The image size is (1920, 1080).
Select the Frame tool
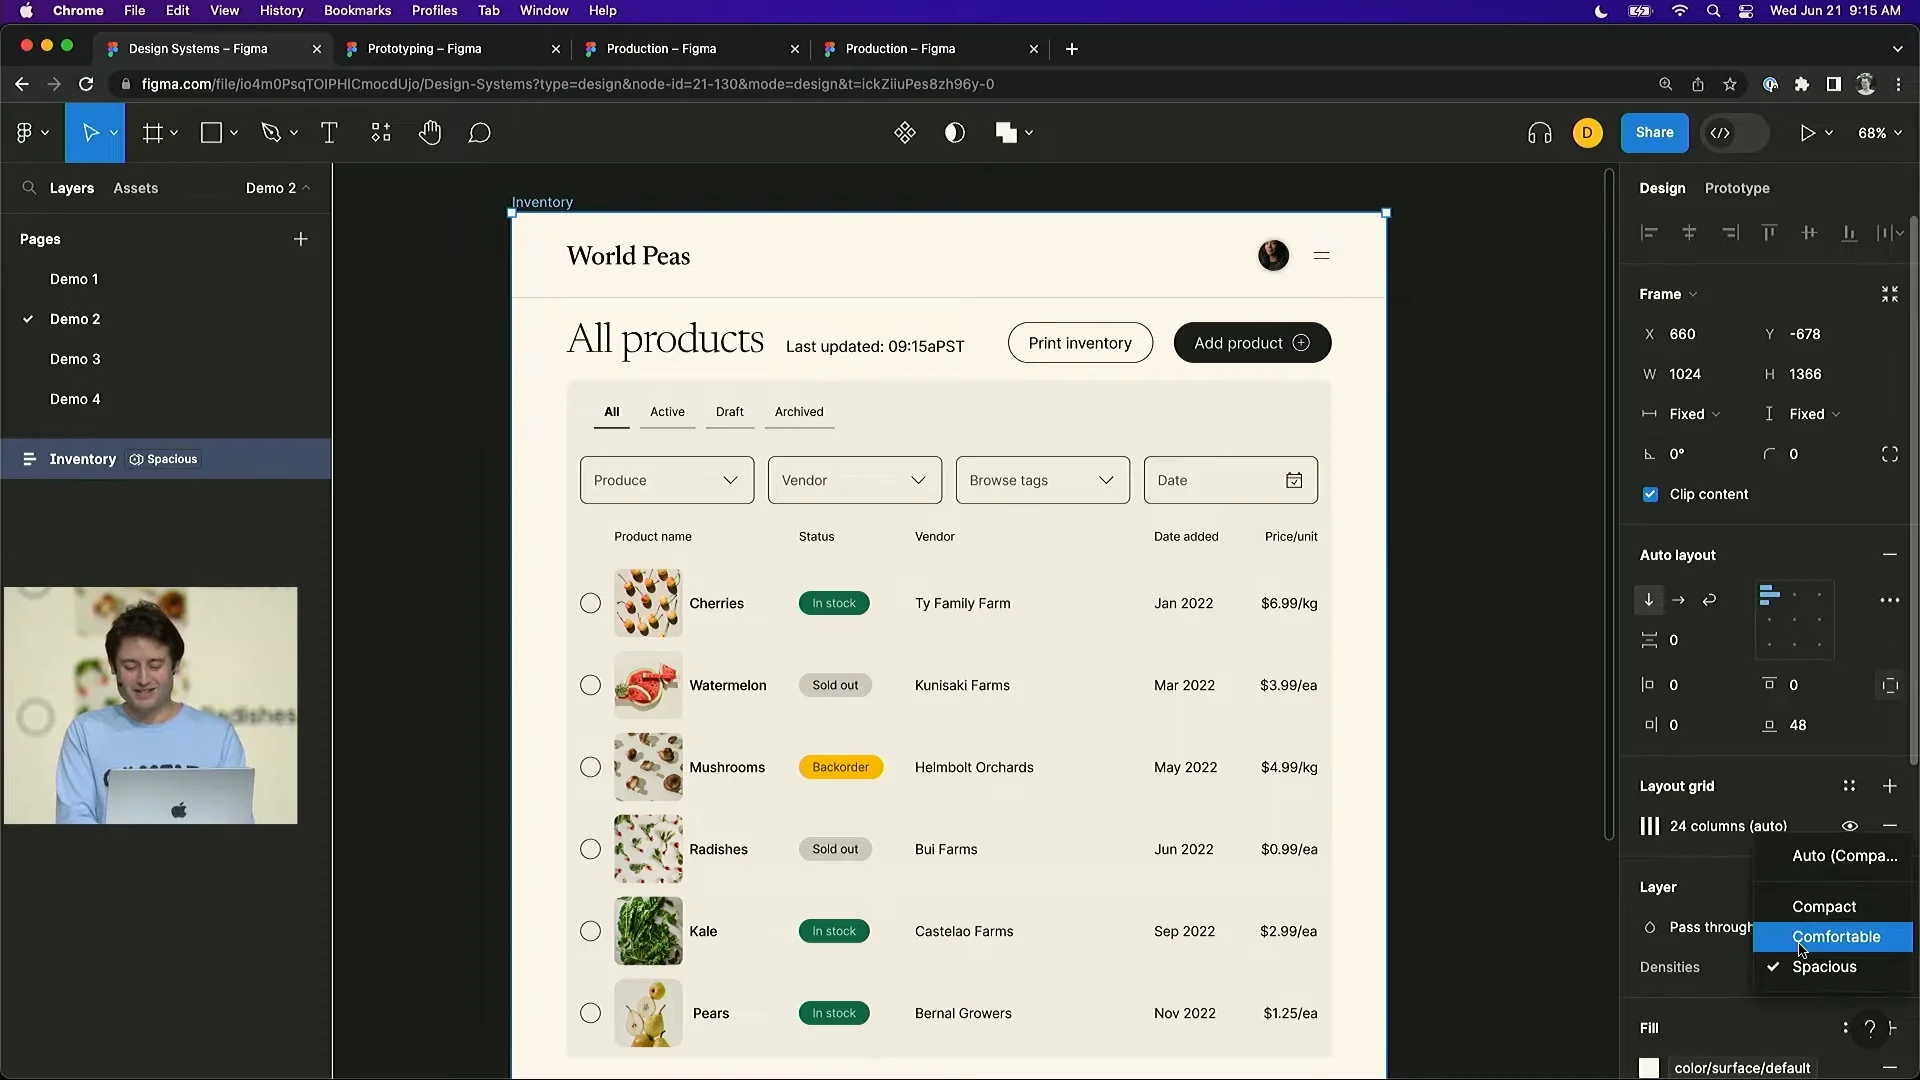point(152,133)
